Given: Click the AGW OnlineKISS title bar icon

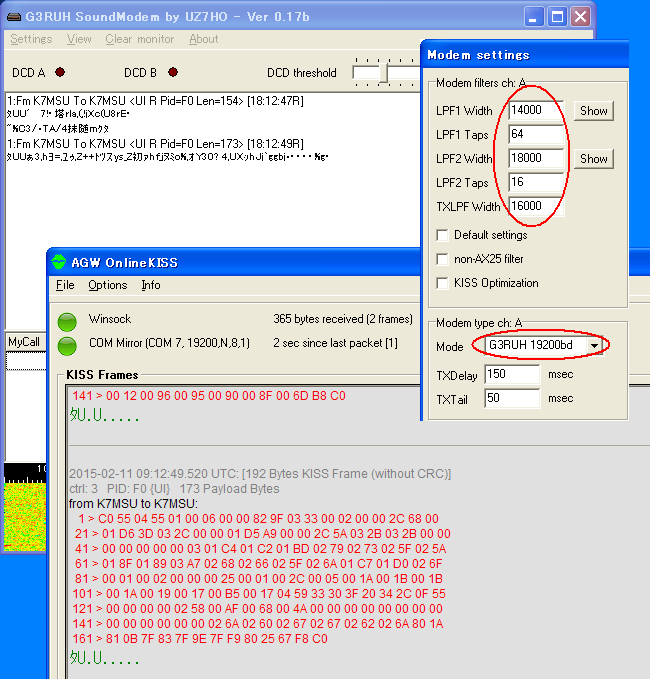Looking at the screenshot, I should pyautogui.click(x=58, y=262).
